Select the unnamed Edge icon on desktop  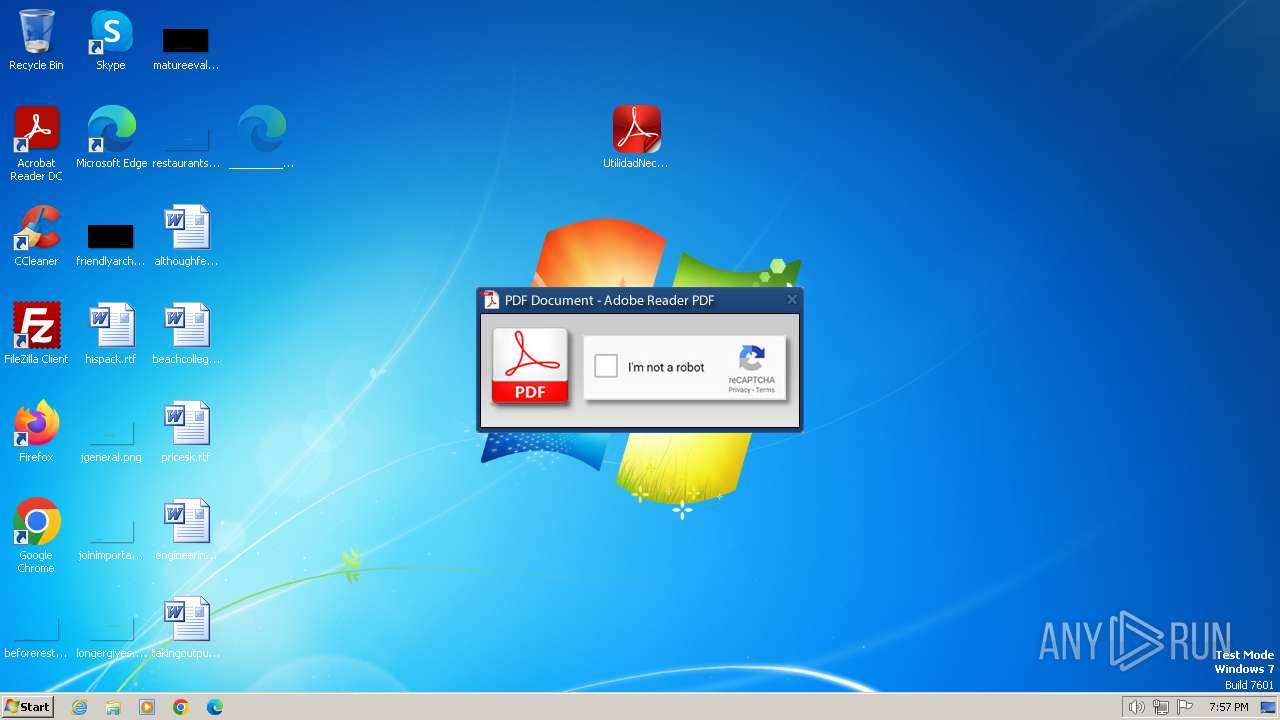(x=262, y=138)
